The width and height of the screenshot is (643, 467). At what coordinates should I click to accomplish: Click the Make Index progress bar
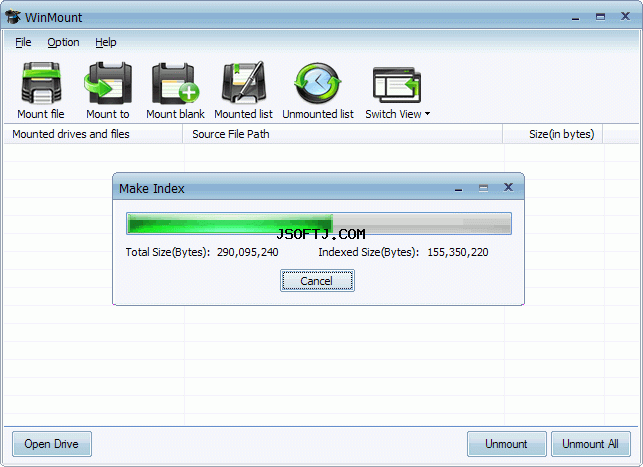319,223
